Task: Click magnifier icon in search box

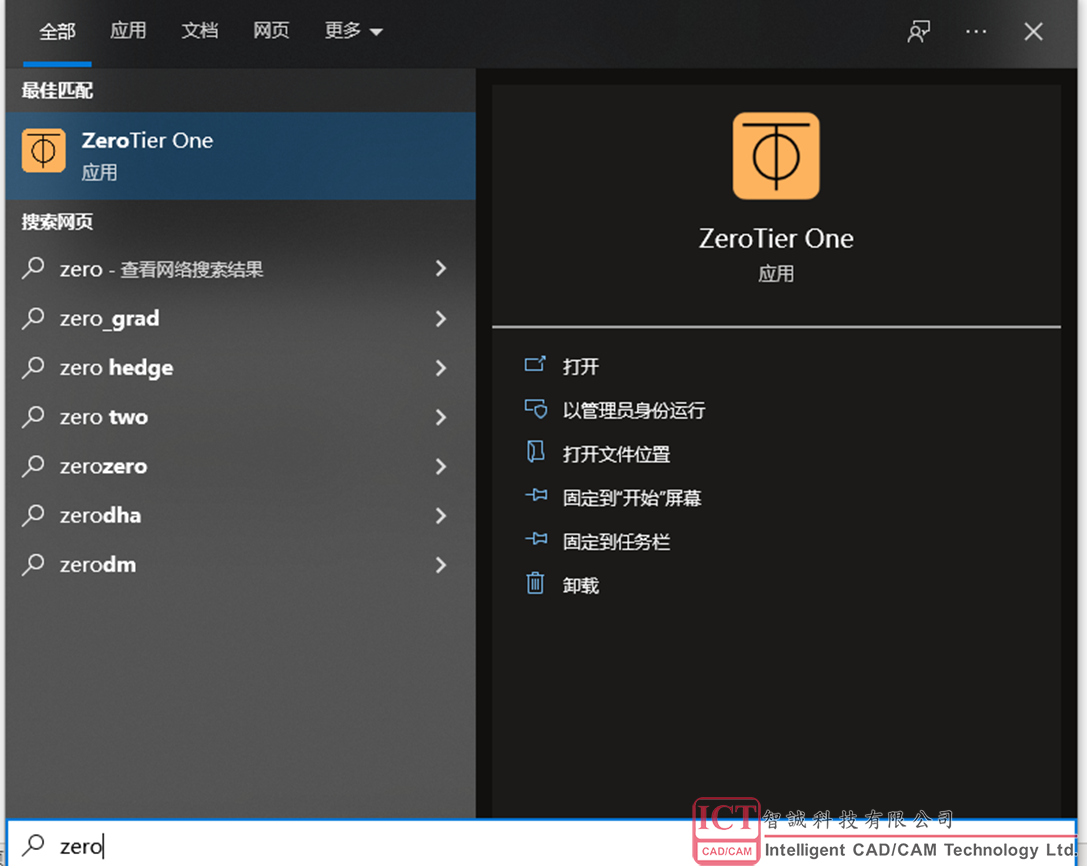Action: (x=33, y=845)
